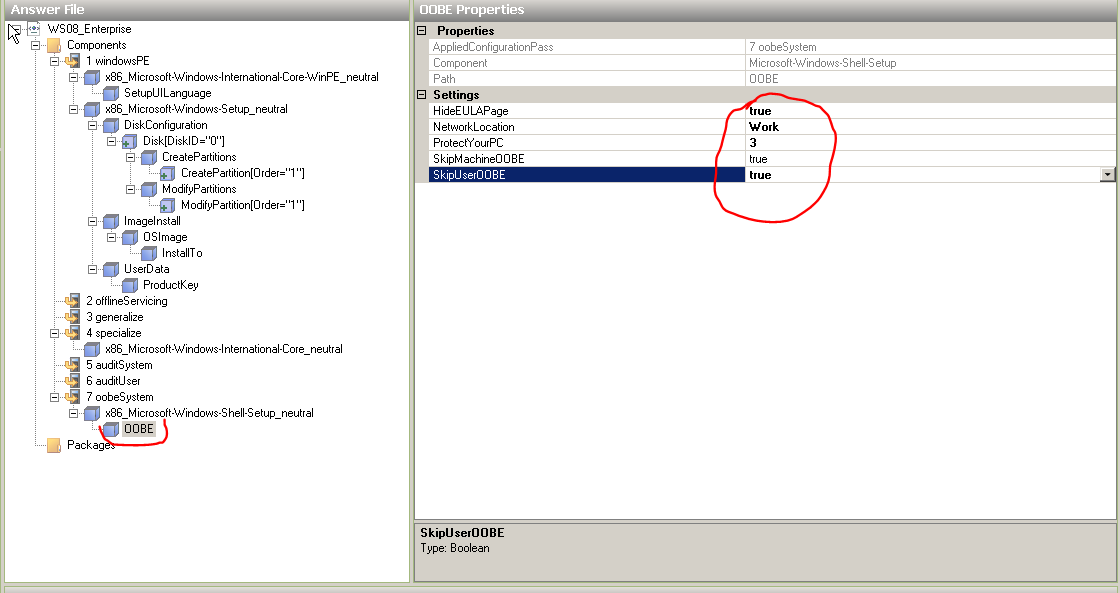Select the OOBE tree item
This screenshot has height=593, width=1120.
click(x=139, y=429)
